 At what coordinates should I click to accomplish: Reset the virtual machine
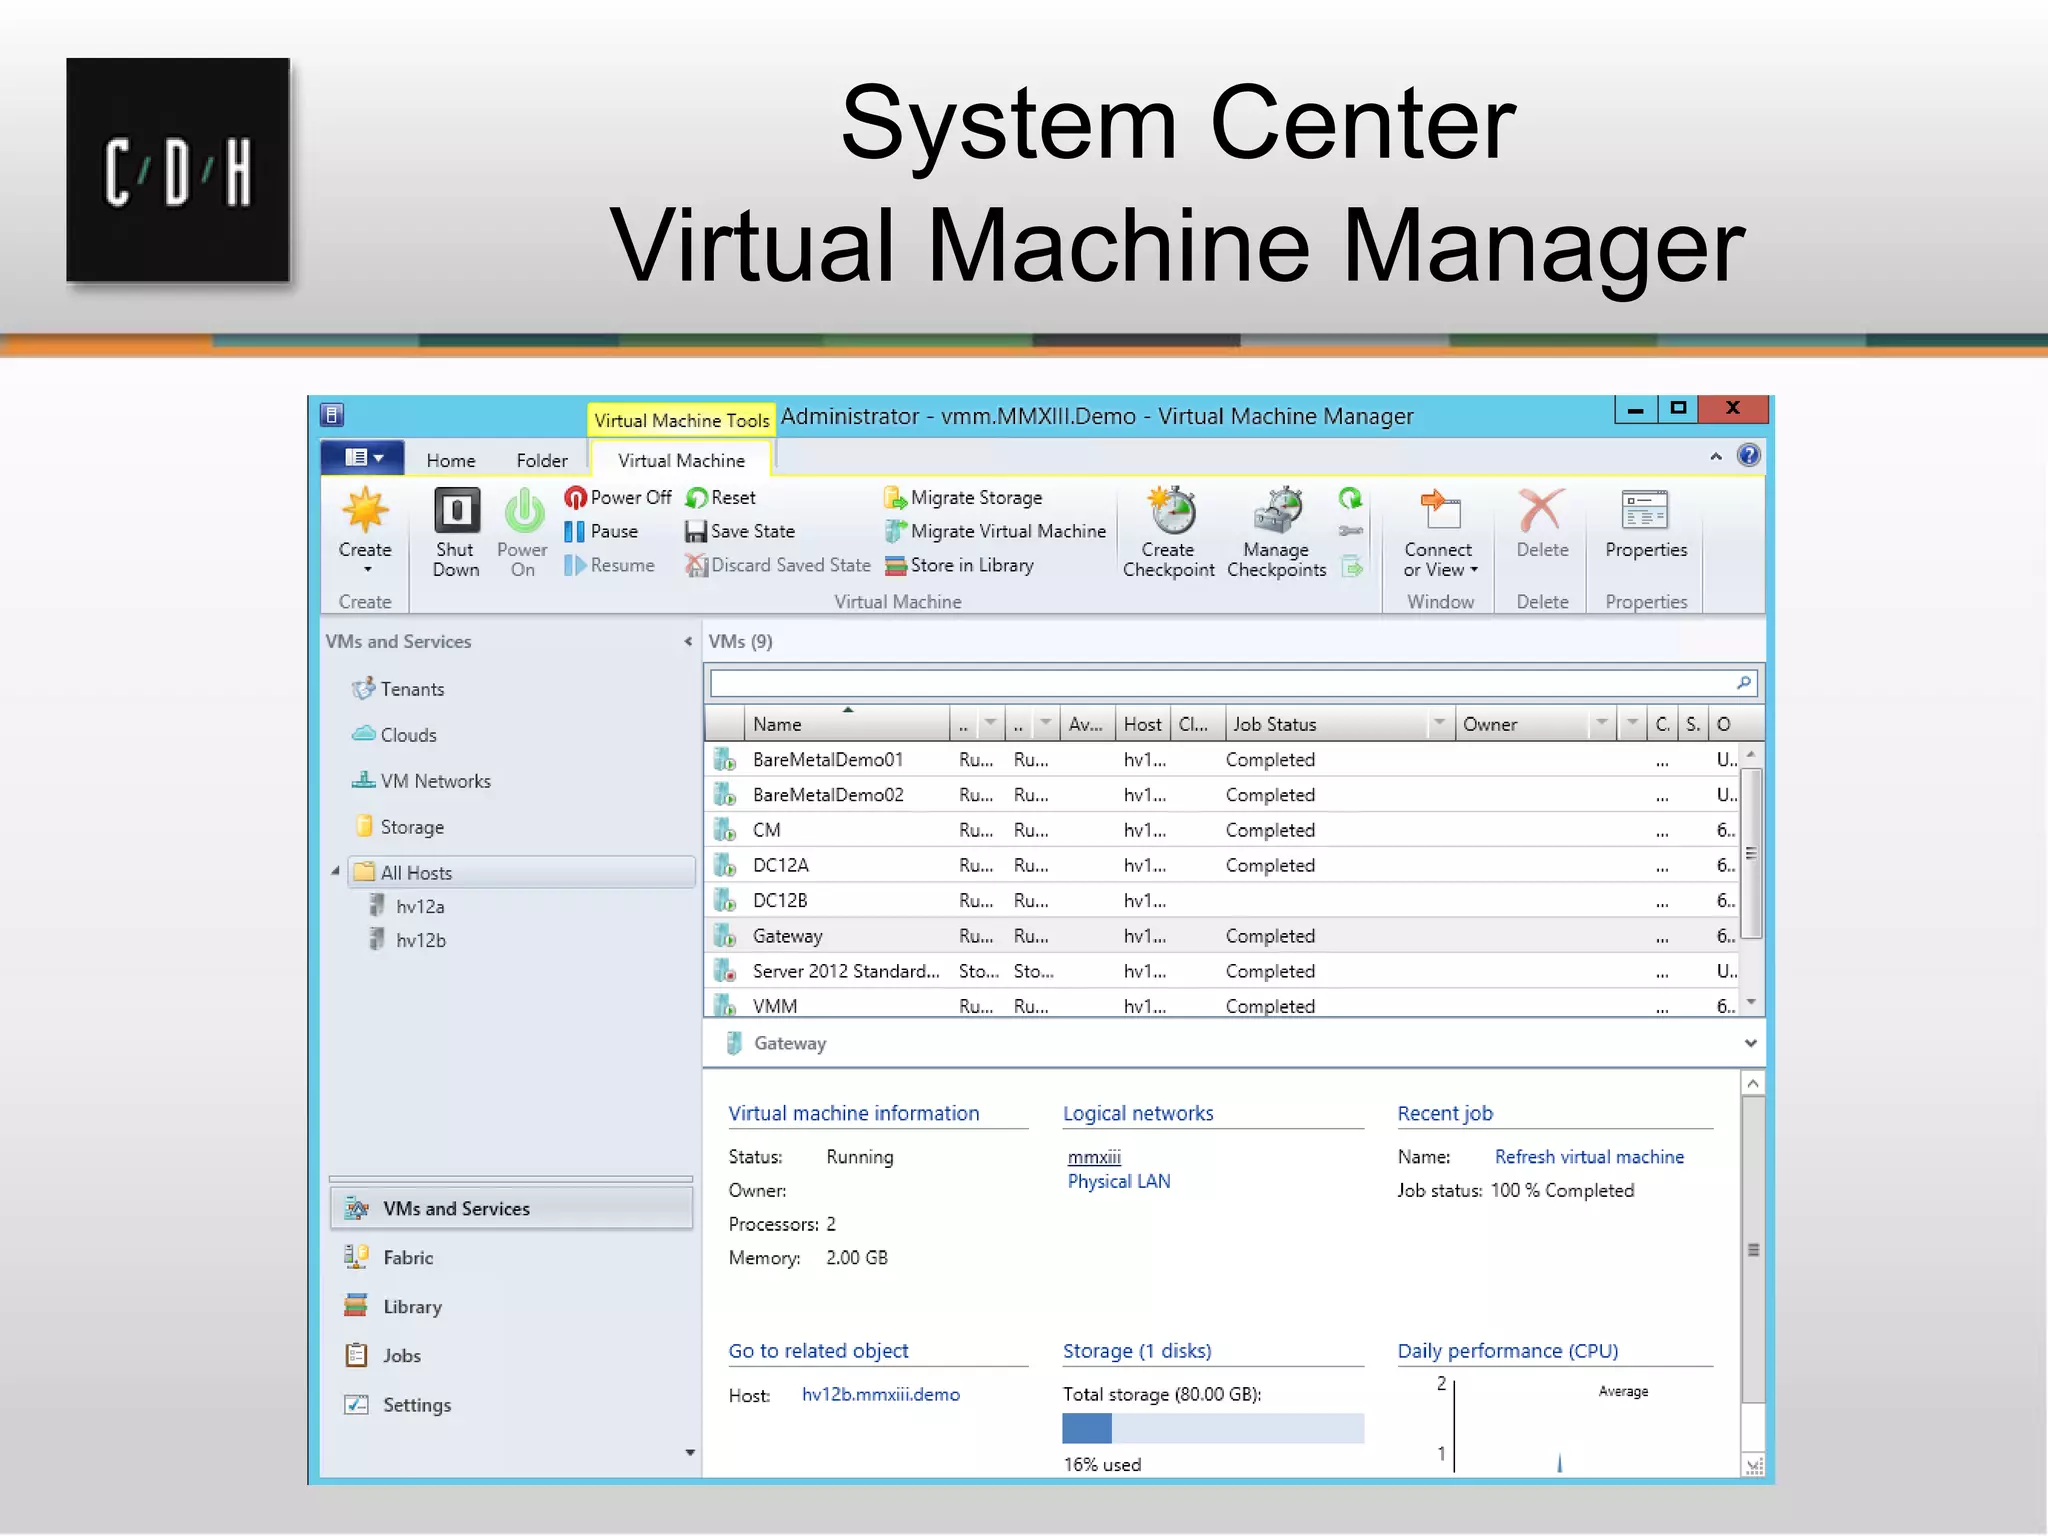point(721,497)
